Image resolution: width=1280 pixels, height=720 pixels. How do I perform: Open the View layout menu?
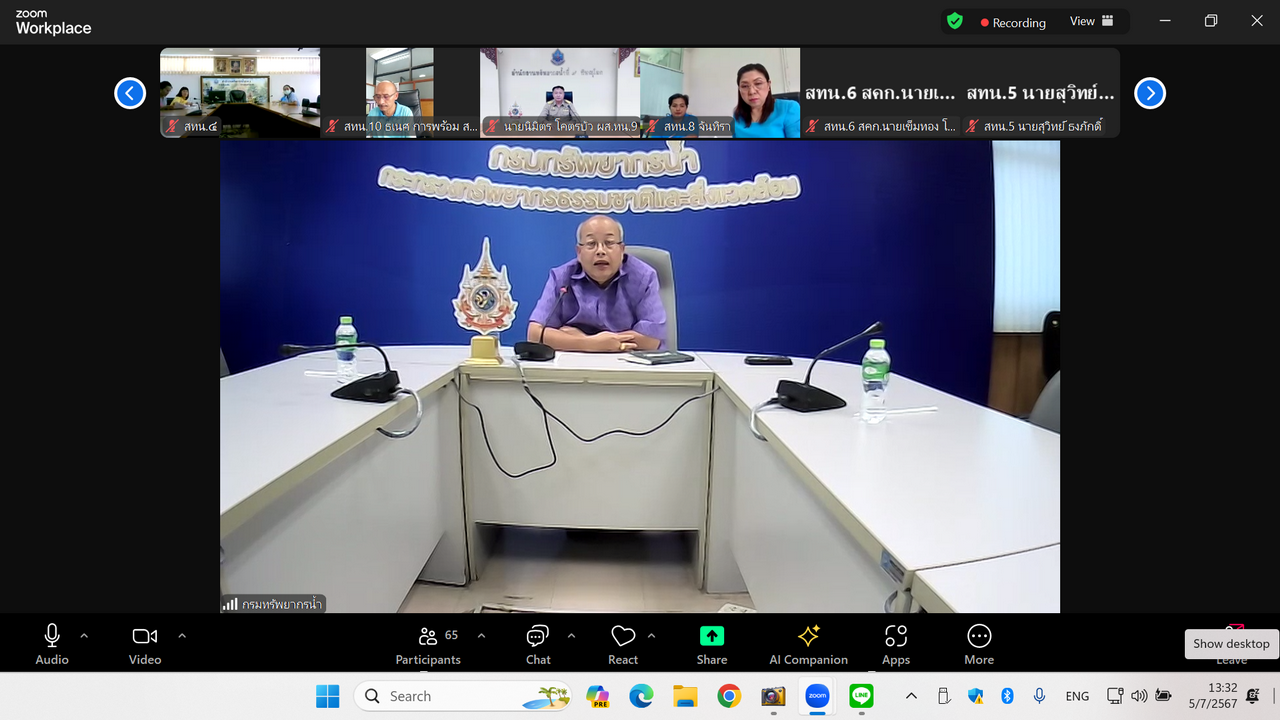[x=1092, y=21]
